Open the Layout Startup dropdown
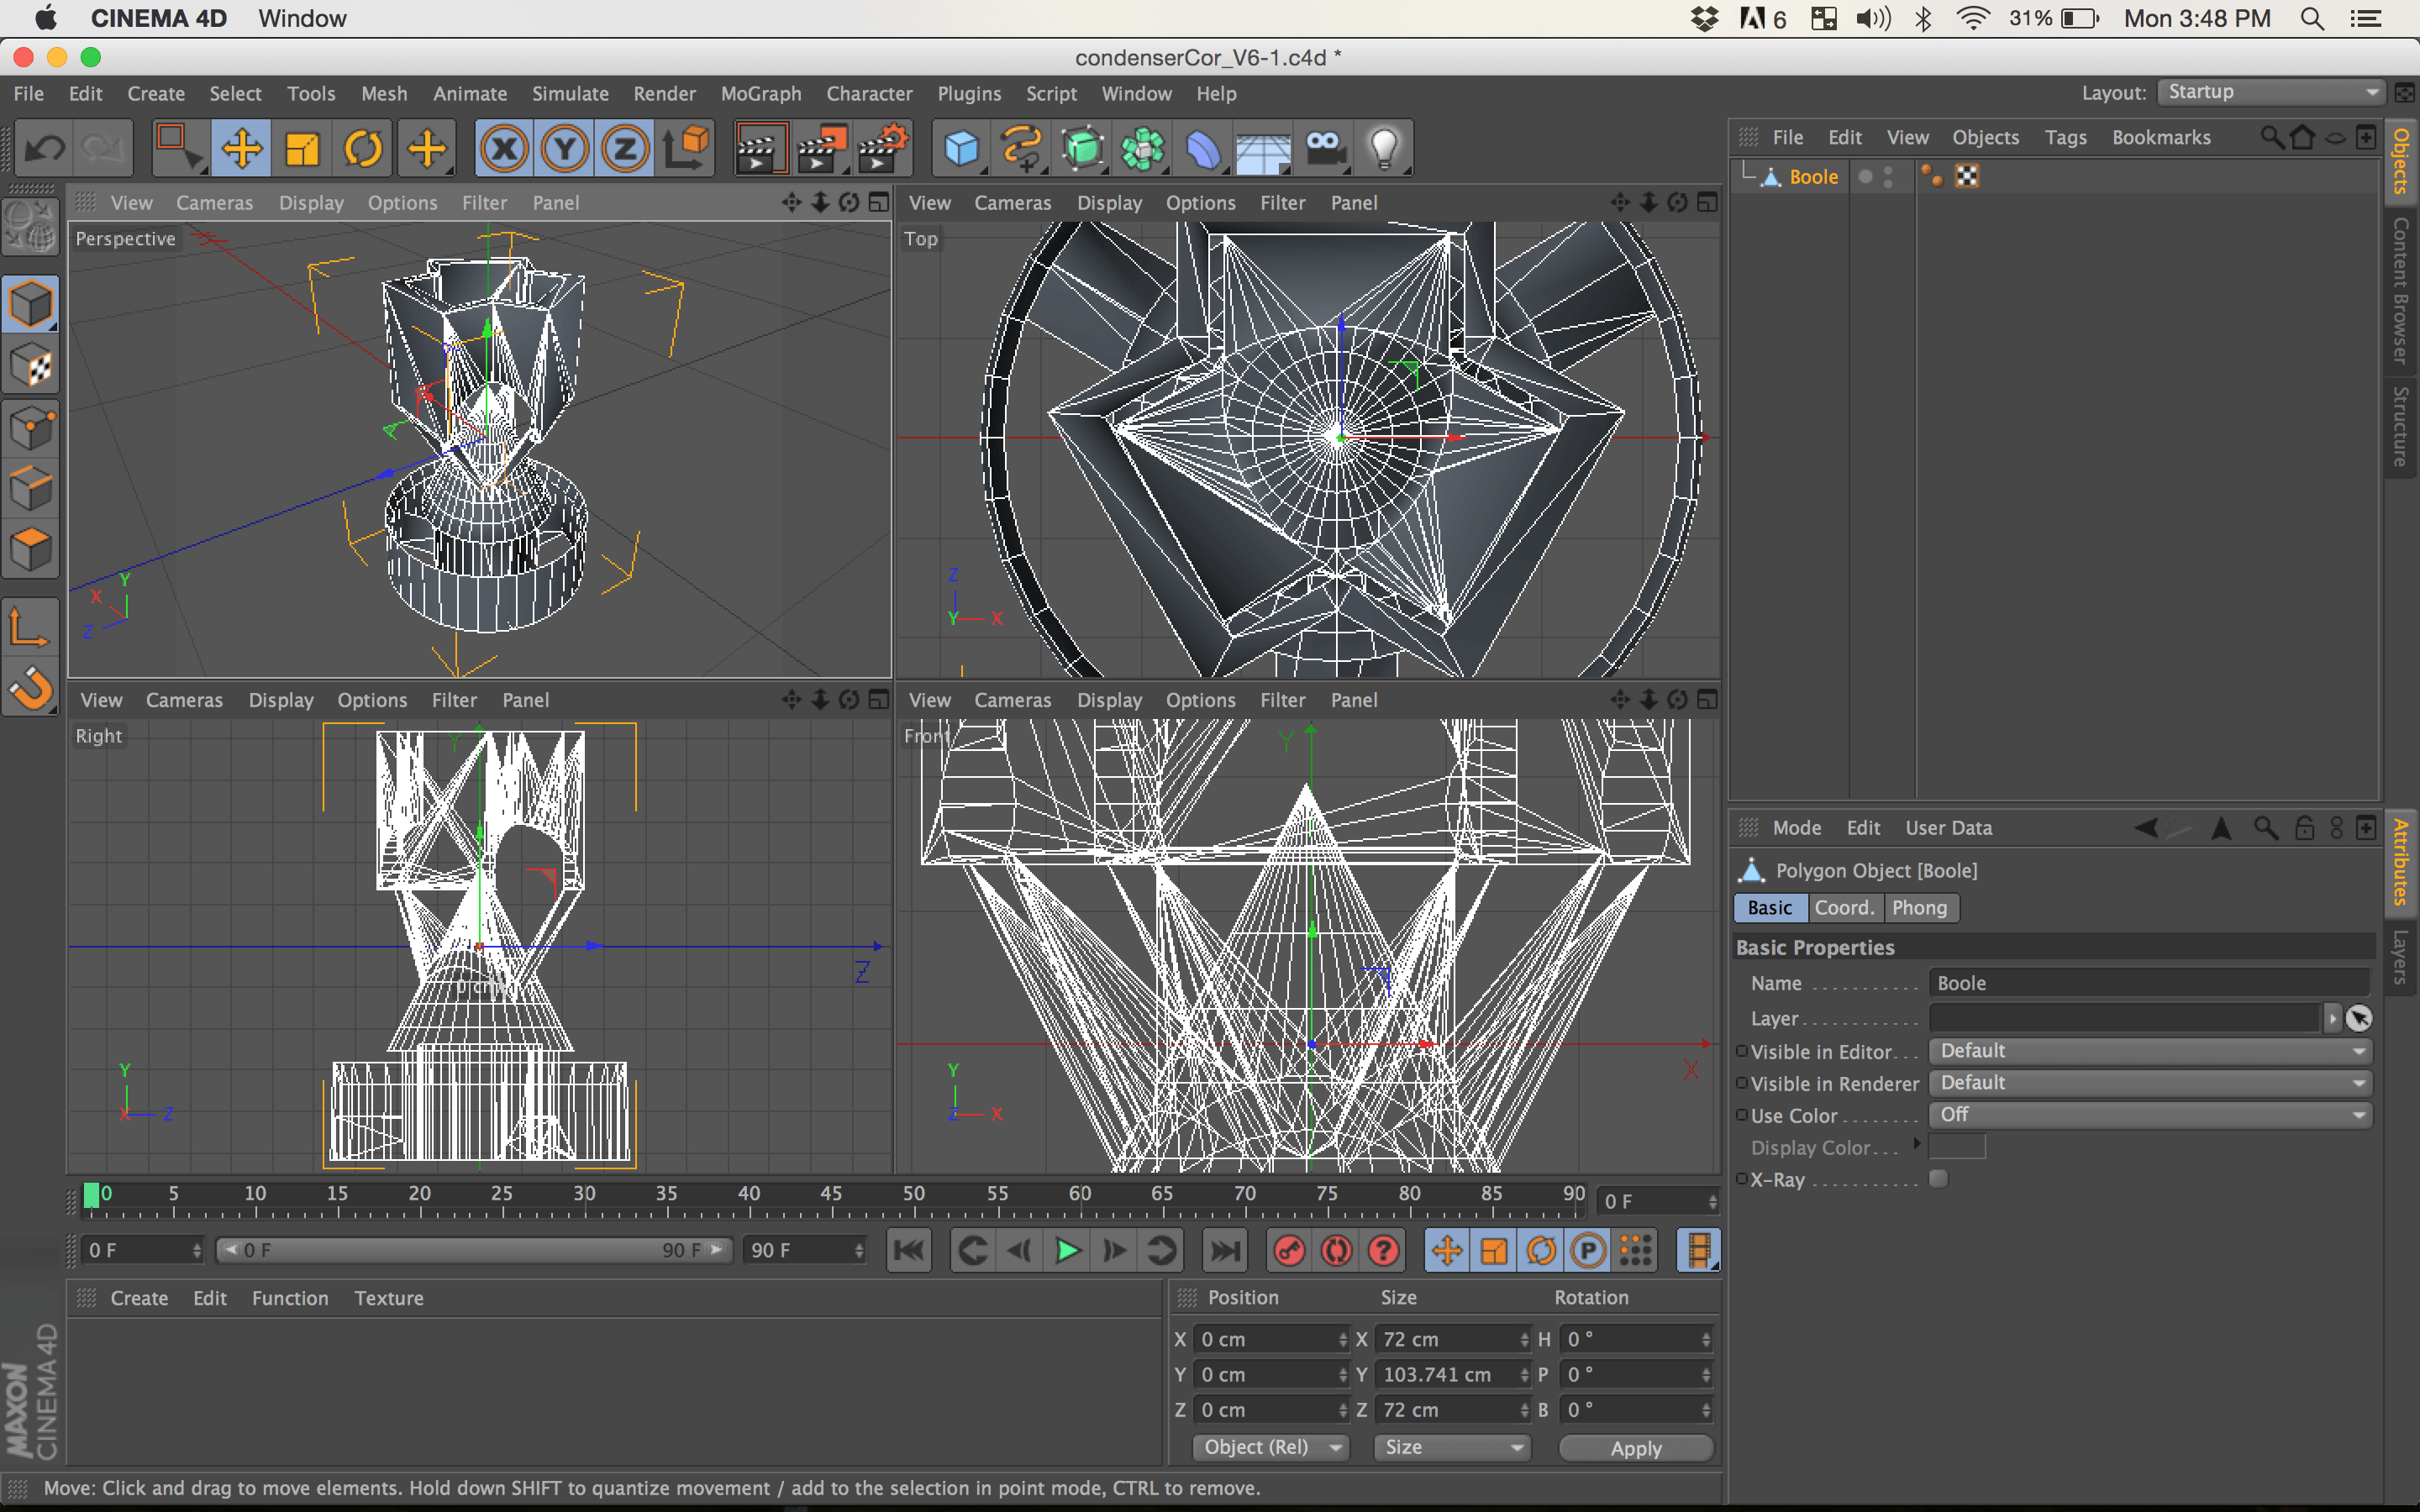 tap(2272, 92)
